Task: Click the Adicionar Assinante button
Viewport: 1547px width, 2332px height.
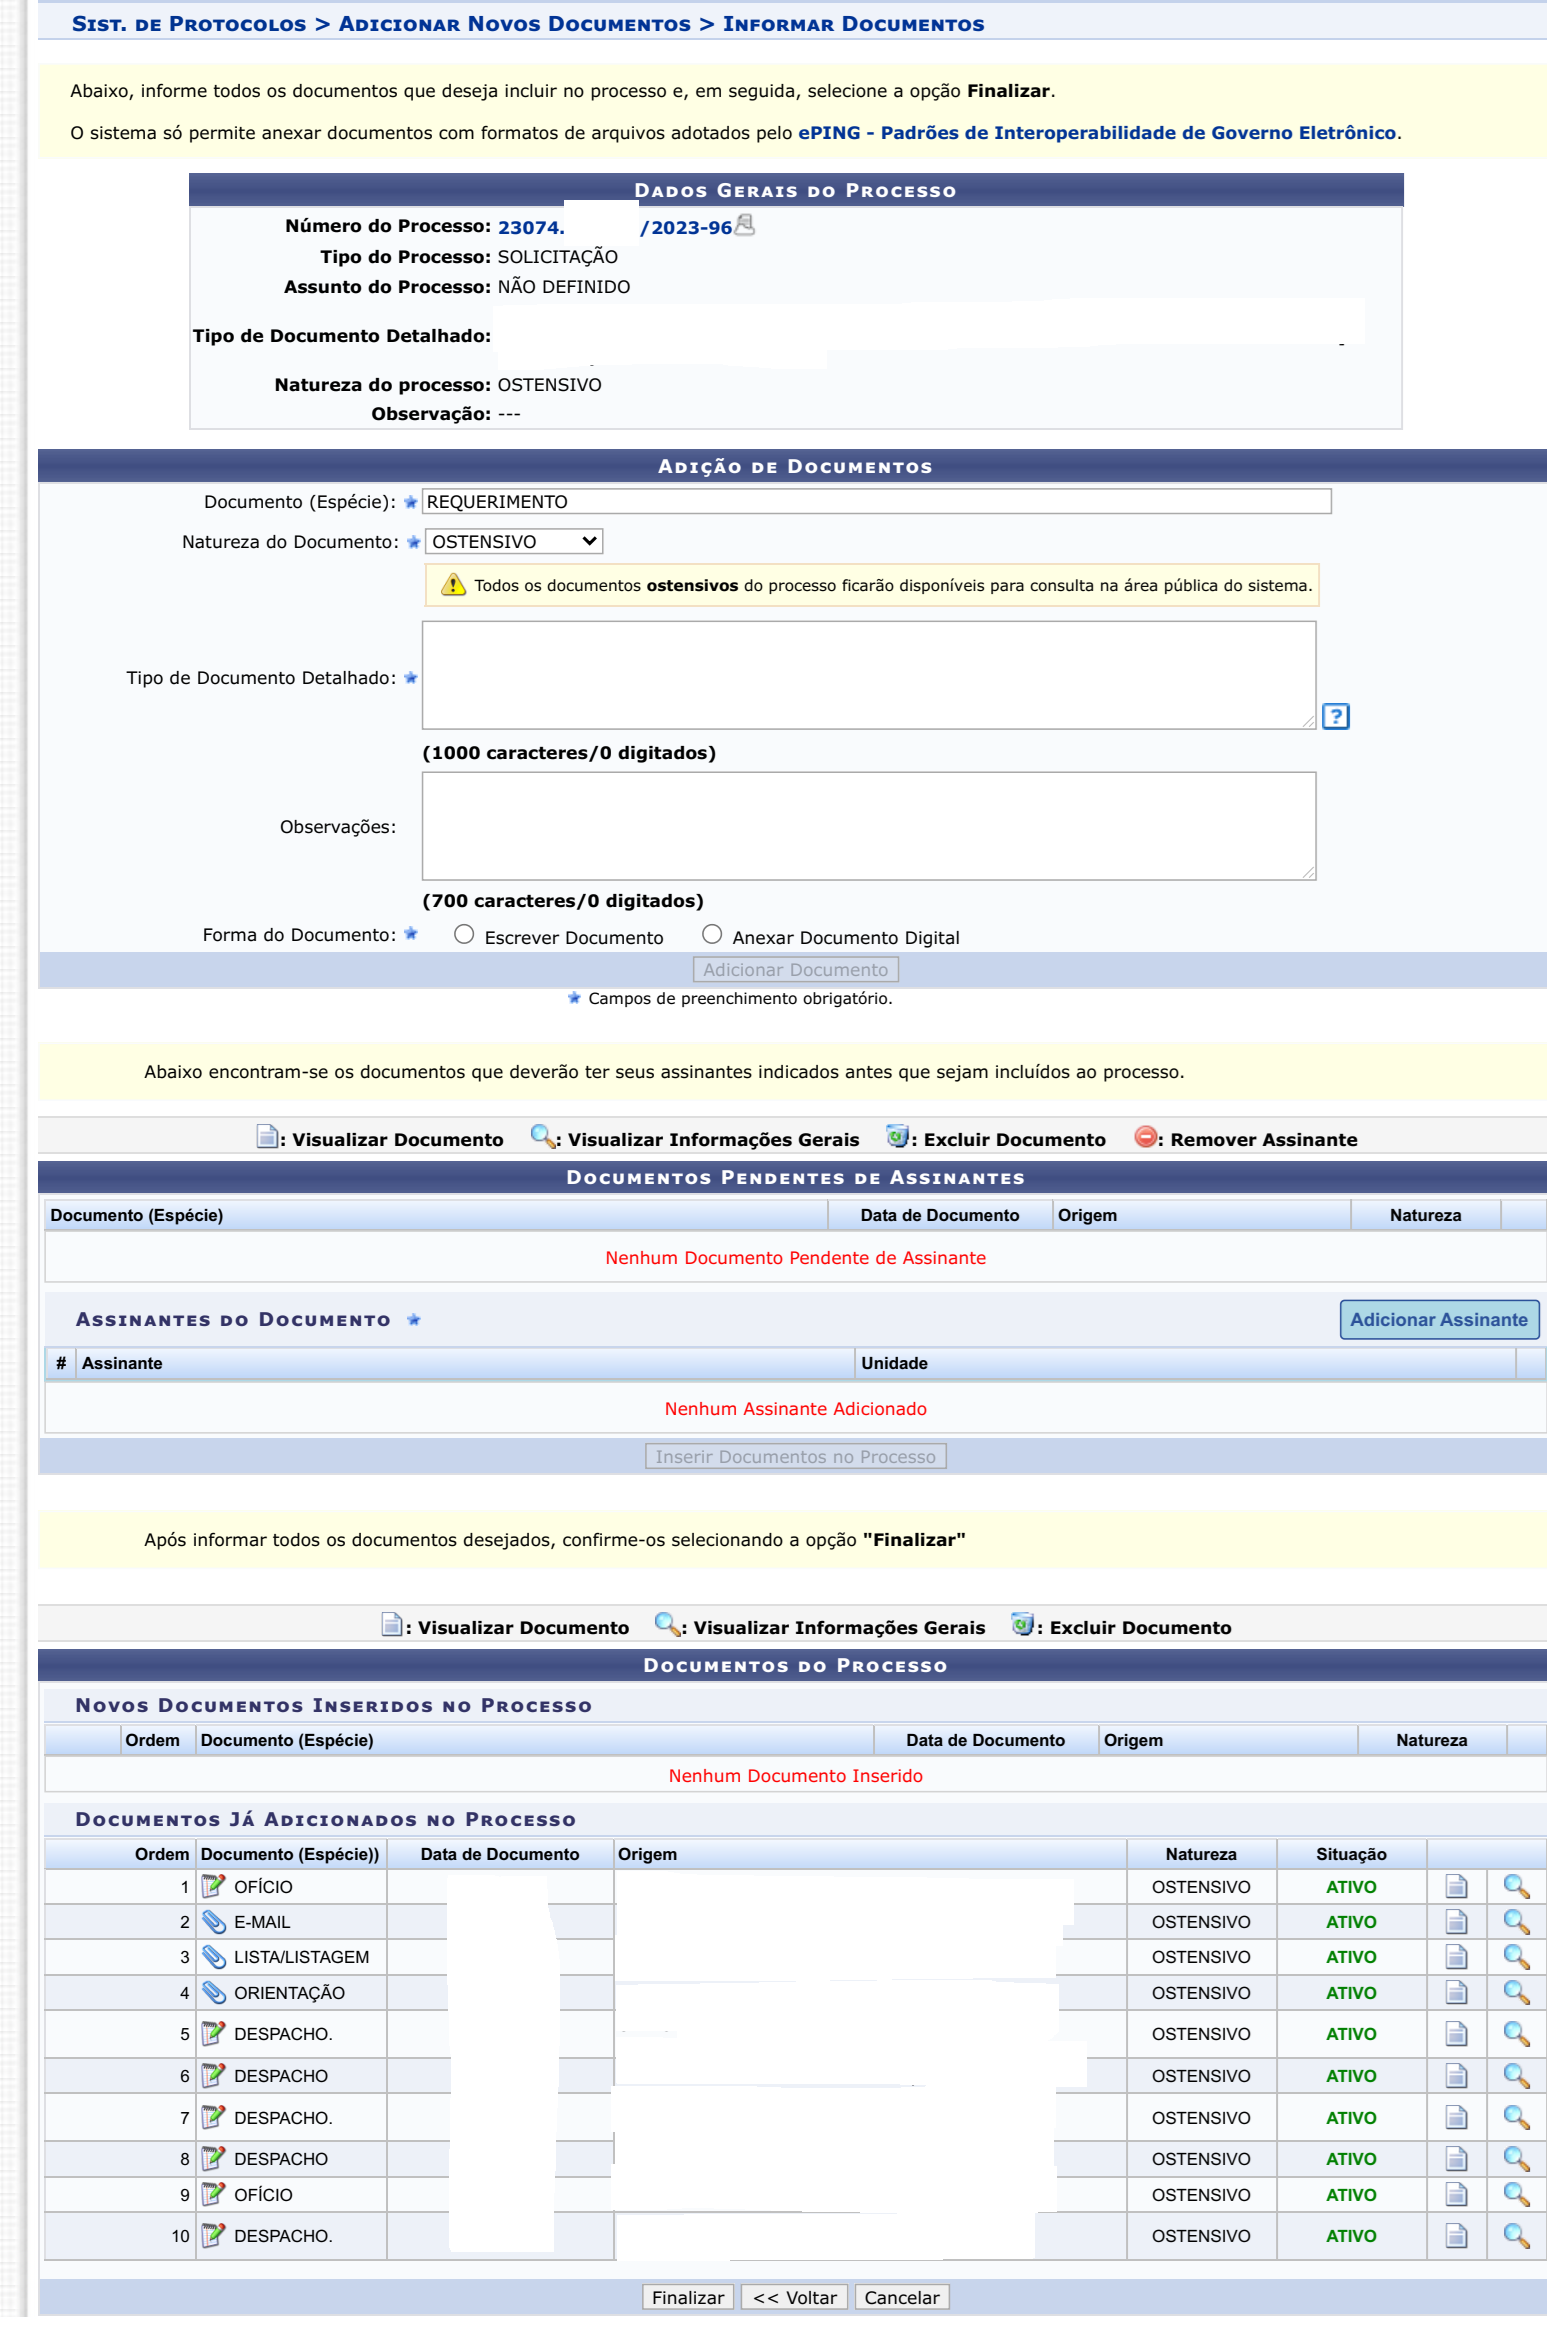Action: pos(1438,1319)
